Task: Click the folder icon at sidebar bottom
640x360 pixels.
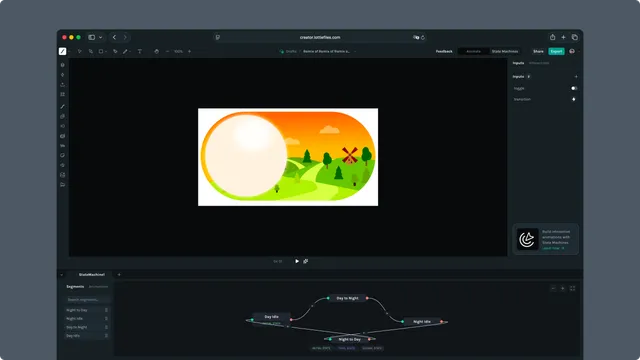Action: coord(62,185)
